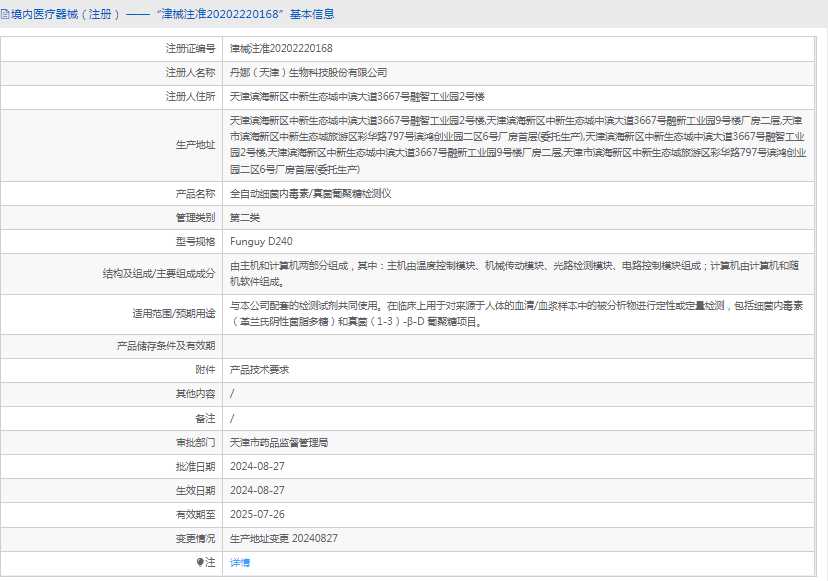Click the multi-line 生产地址 address text
The image size is (828, 581).
point(518,145)
